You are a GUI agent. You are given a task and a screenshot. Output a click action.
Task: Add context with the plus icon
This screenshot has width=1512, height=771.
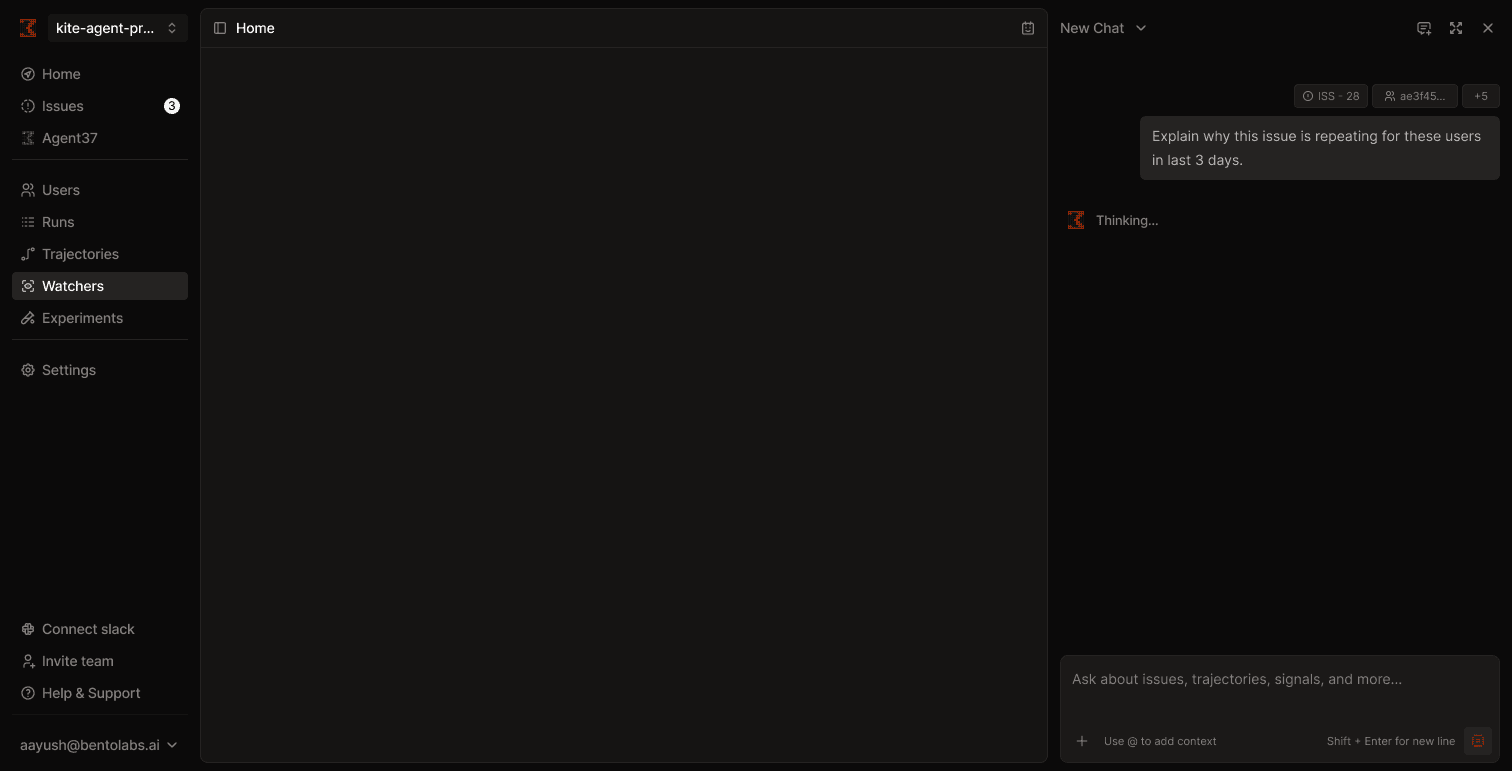point(1082,741)
